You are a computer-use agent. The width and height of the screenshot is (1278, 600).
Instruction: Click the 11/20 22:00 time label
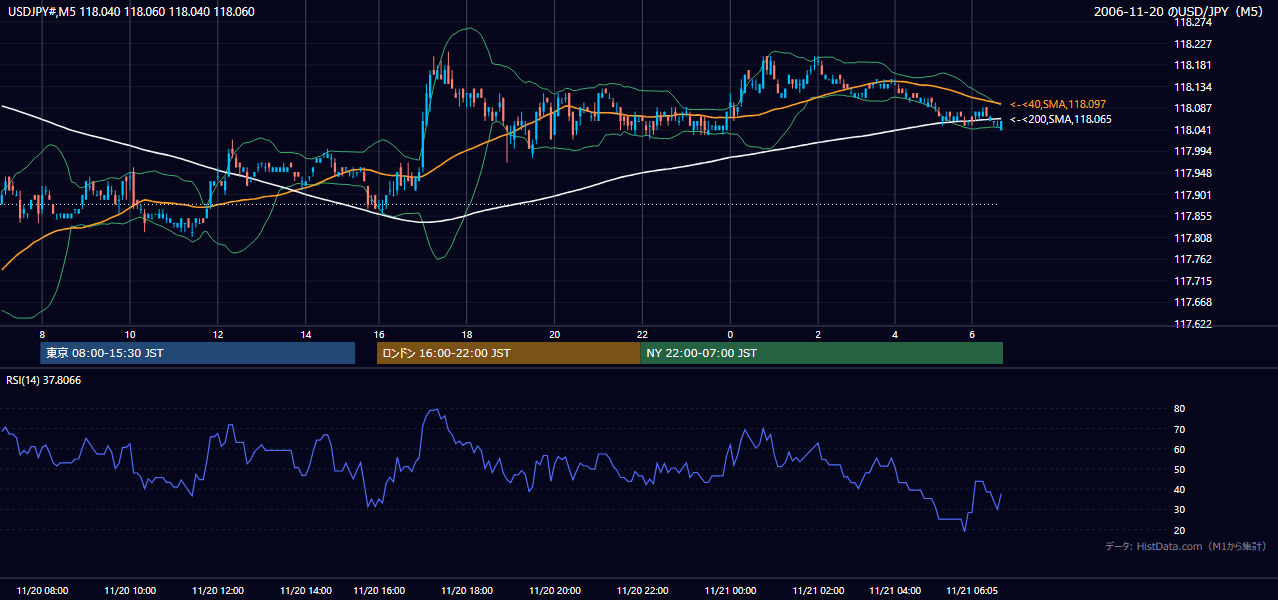(643, 591)
